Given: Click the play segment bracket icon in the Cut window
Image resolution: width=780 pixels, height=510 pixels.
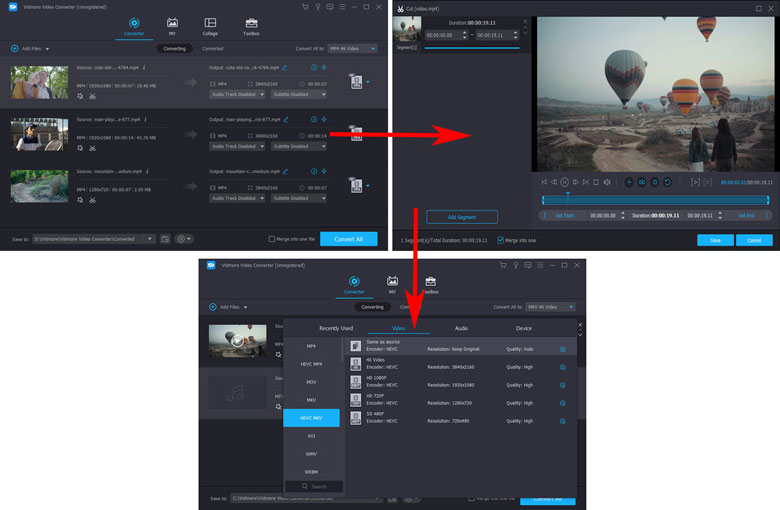Looking at the screenshot, I should coord(695,183).
